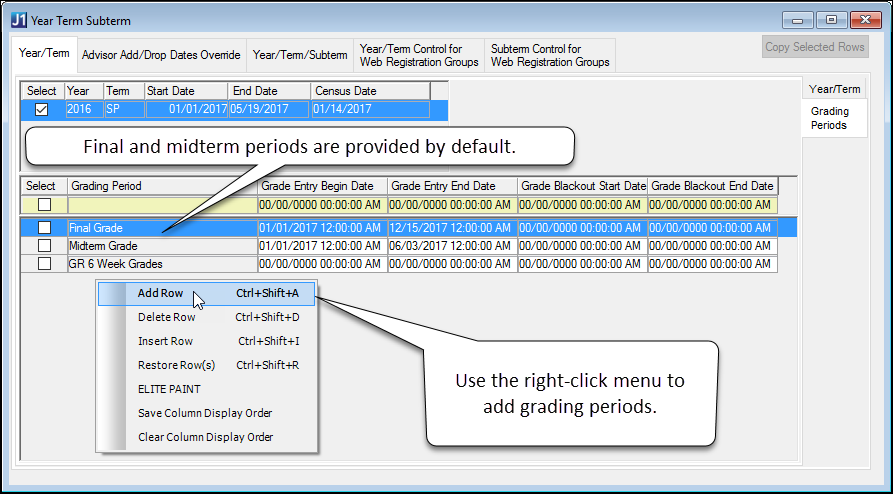Open Year/Term Control for Web Registration Groups tab

418,55
